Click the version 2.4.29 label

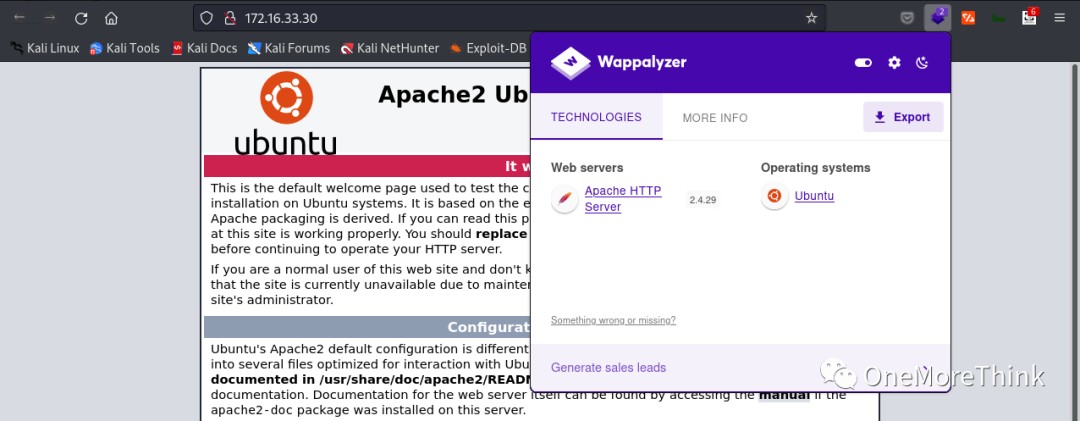point(703,200)
